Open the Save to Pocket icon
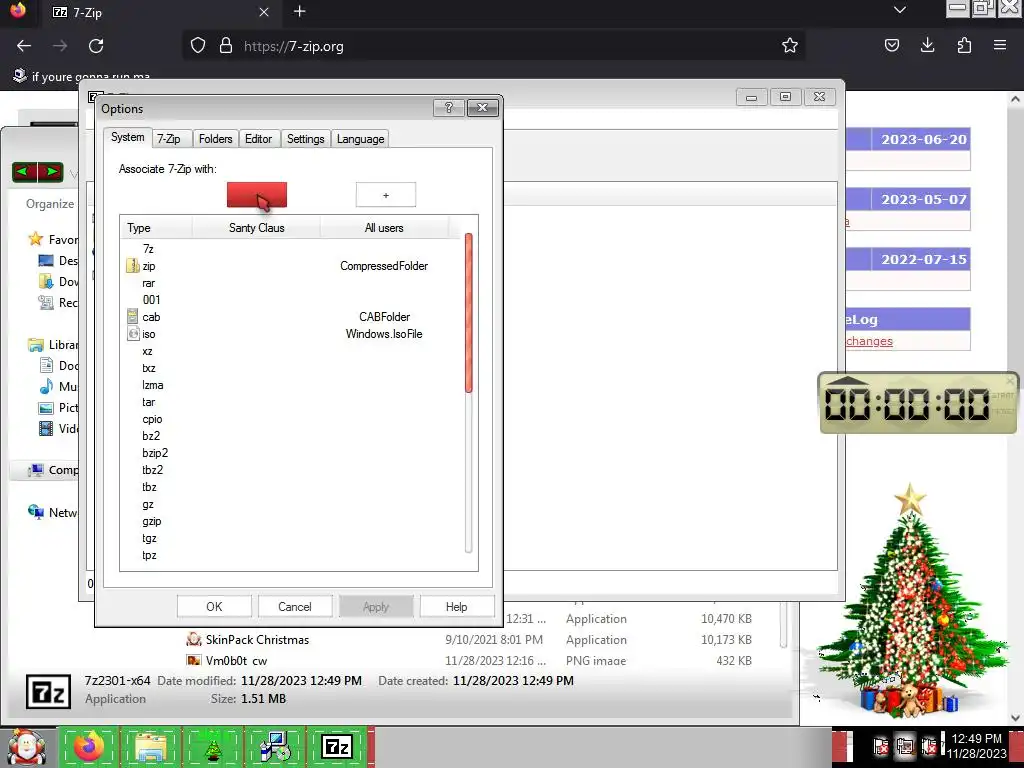The width and height of the screenshot is (1024, 768). (x=891, y=46)
